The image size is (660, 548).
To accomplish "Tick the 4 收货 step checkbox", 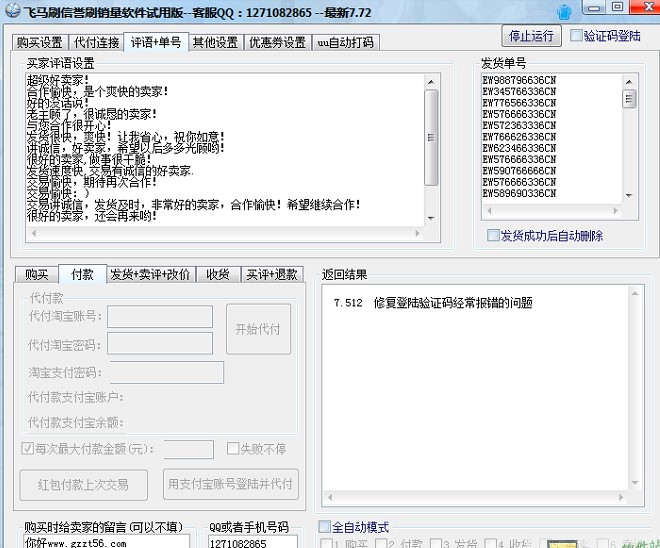I will [490, 543].
